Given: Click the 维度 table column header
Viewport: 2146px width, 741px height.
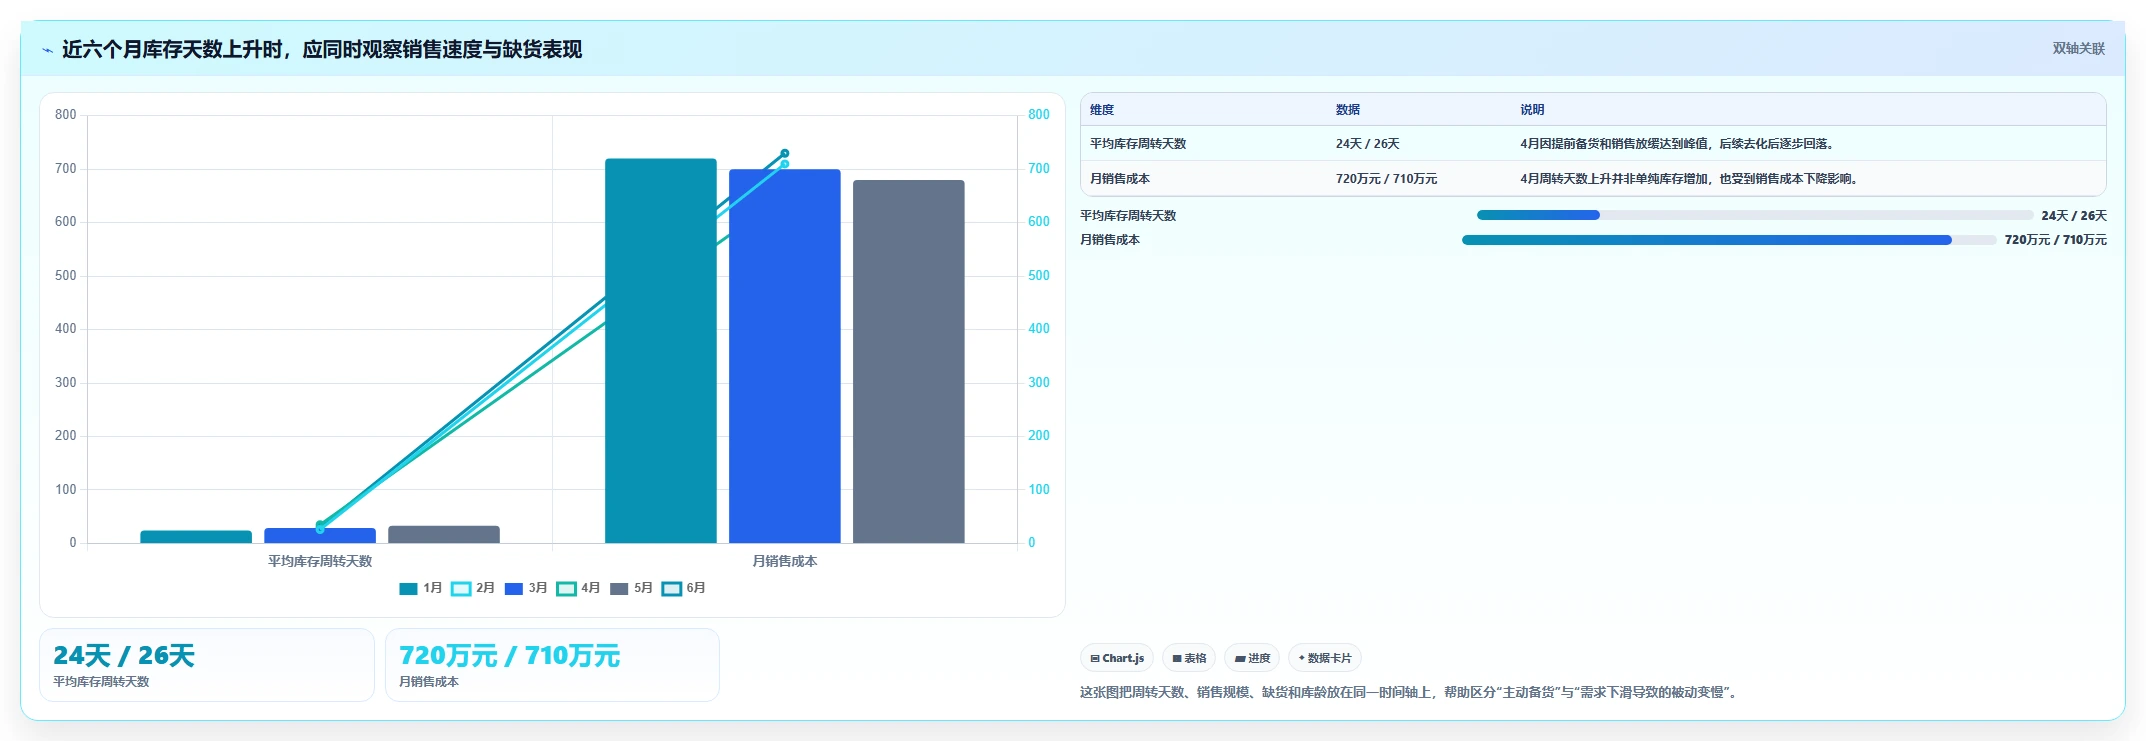Looking at the screenshot, I should click(1102, 110).
